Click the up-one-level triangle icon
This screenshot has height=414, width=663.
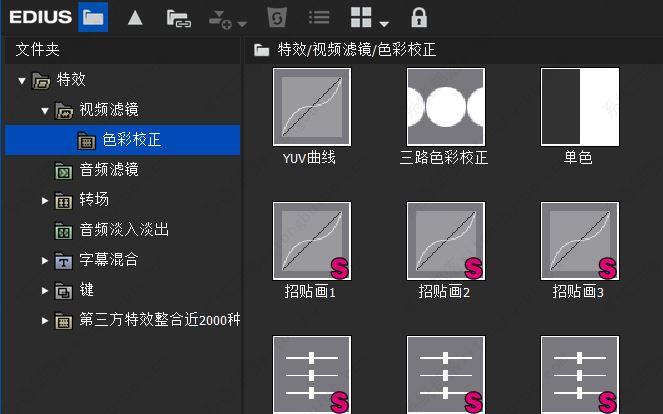pos(135,18)
